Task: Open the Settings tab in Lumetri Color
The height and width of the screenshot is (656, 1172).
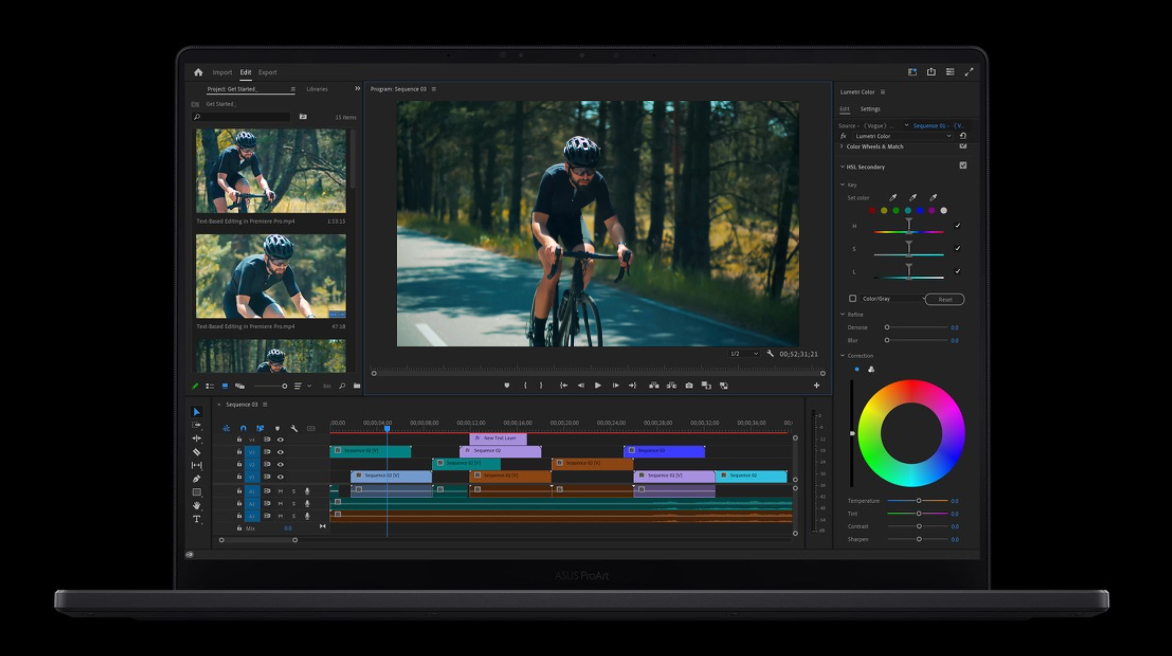Action: tap(870, 109)
